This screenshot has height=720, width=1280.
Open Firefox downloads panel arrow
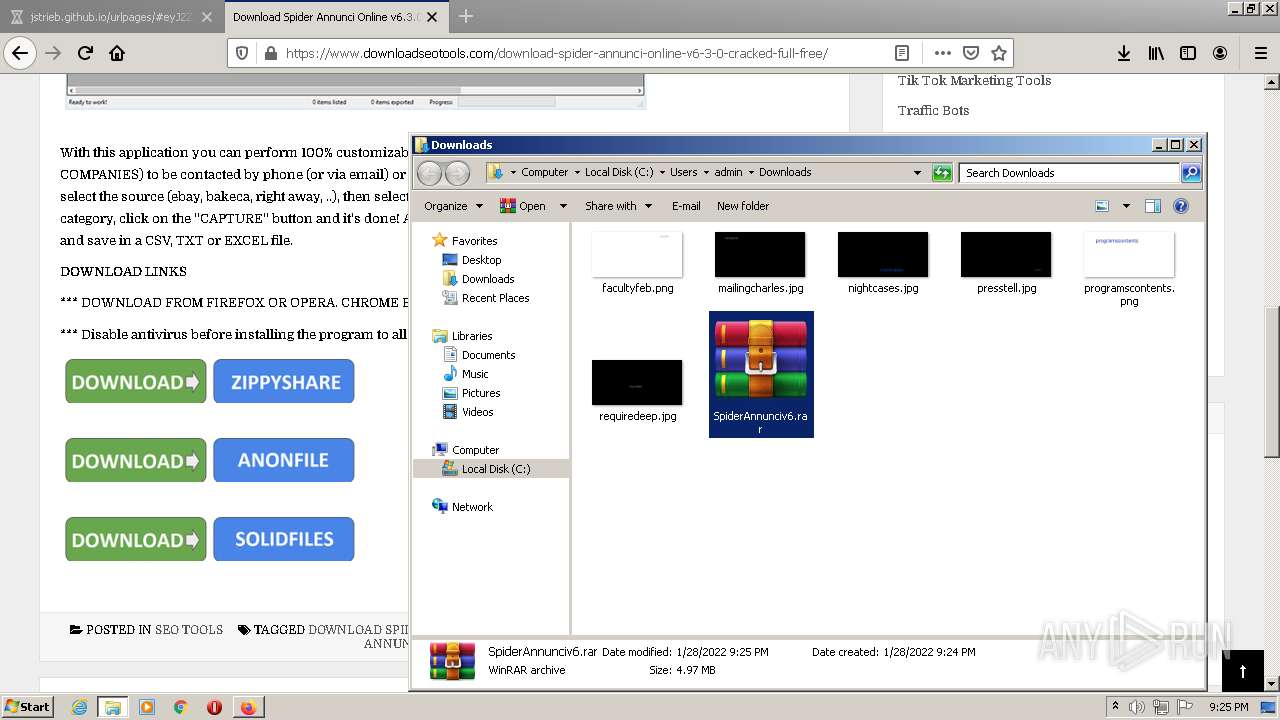[1124, 53]
